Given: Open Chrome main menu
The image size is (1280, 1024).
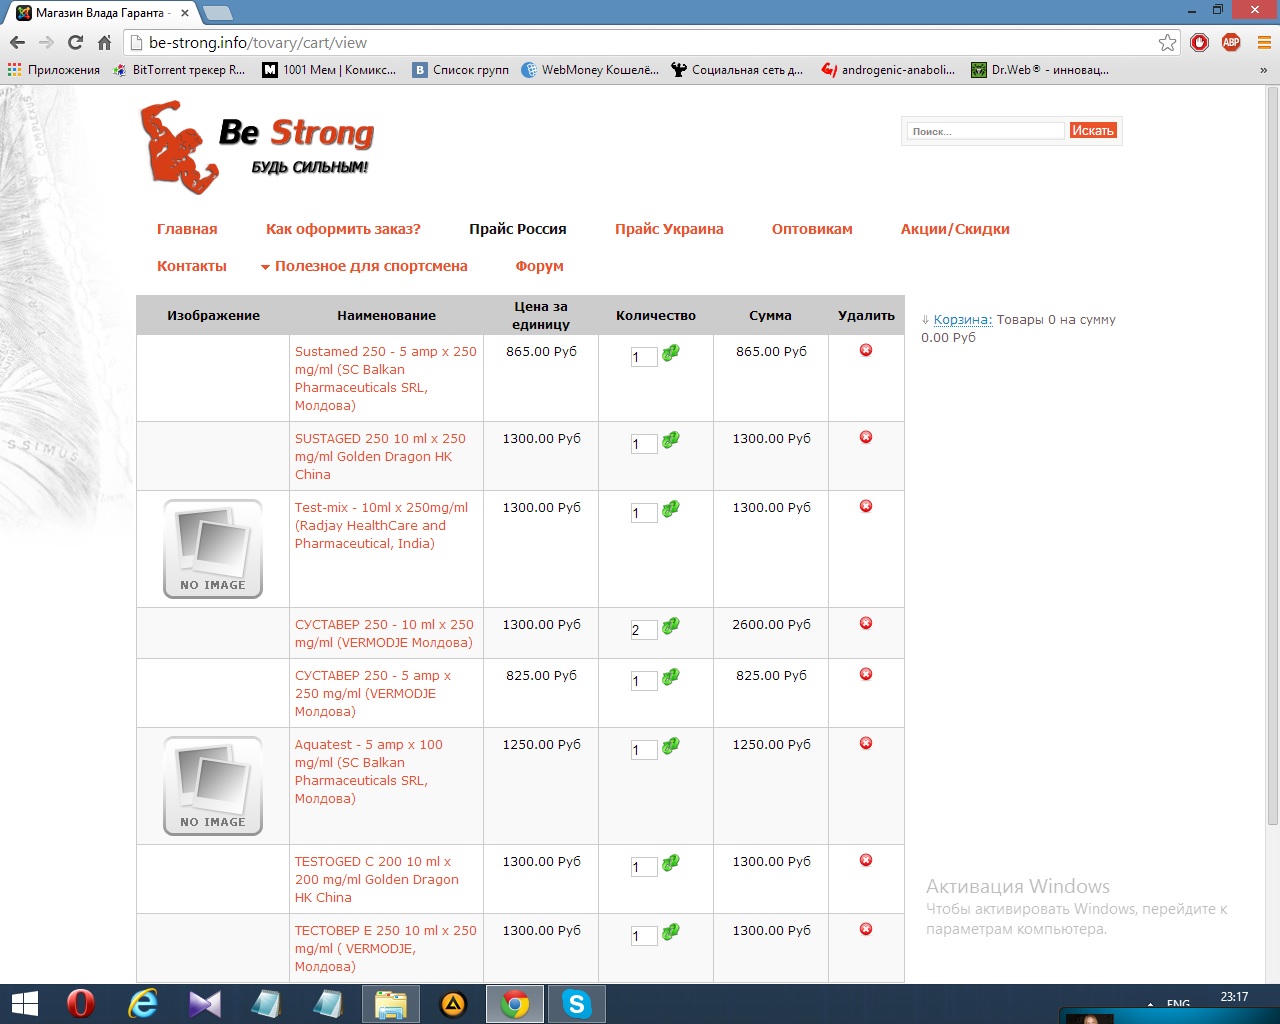Looking at the screenshot, I should [x=1263, y=42].
